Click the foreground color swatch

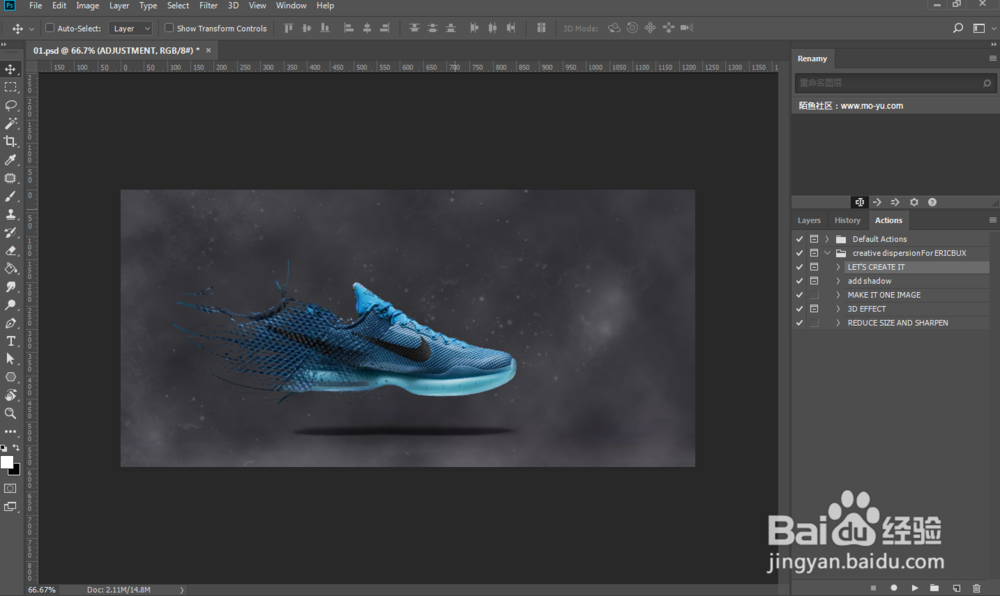tap(6, 462)
